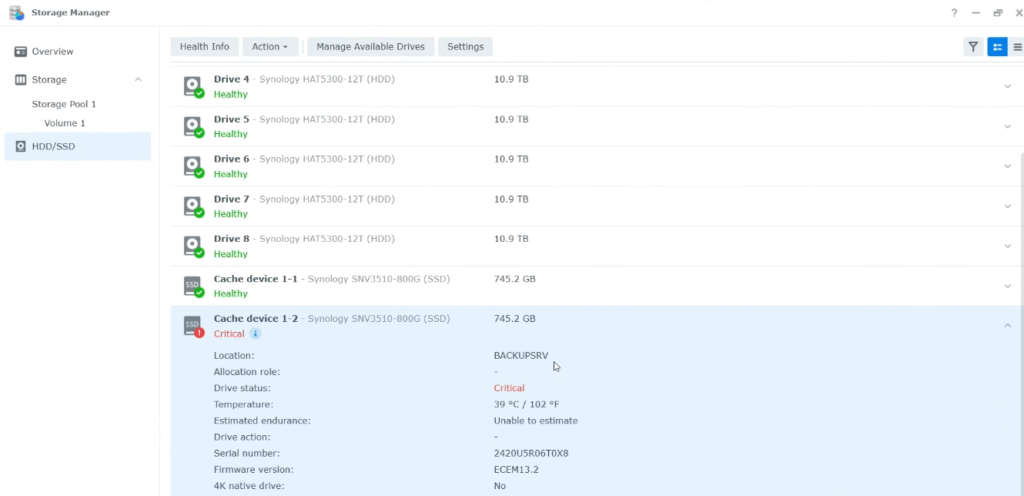The height and width of the screenshot is (496, 1024).
Task: Click the Cache device 1-2 critical SSD icon
Action: (x=193, y=326)
